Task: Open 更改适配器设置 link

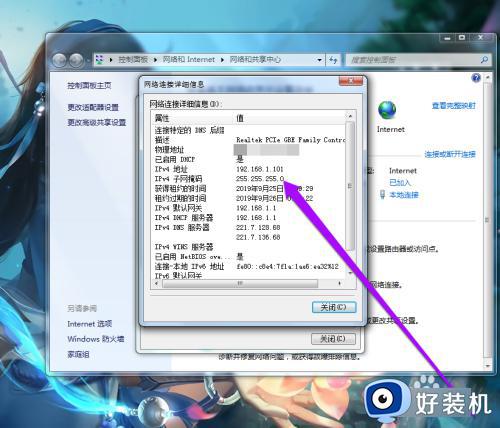Action: coord(93,107)
